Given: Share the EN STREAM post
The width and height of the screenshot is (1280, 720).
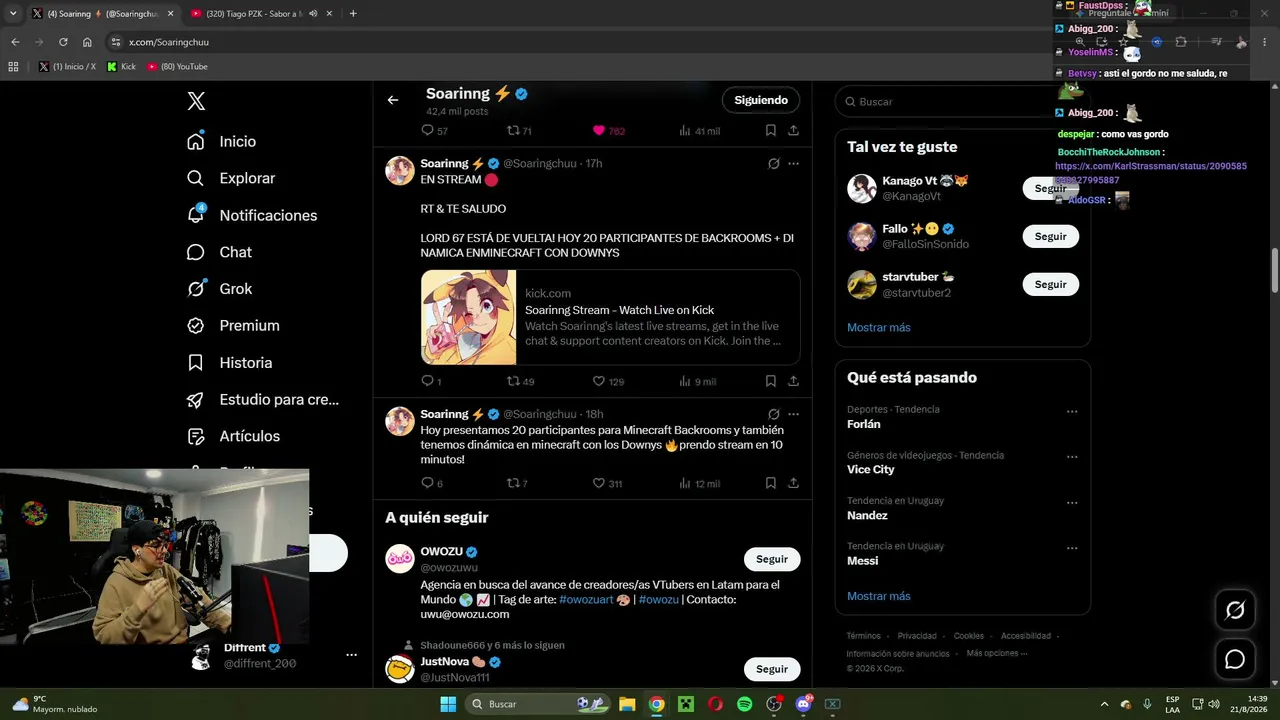Looking at the screenshot, I should point(793,381).
